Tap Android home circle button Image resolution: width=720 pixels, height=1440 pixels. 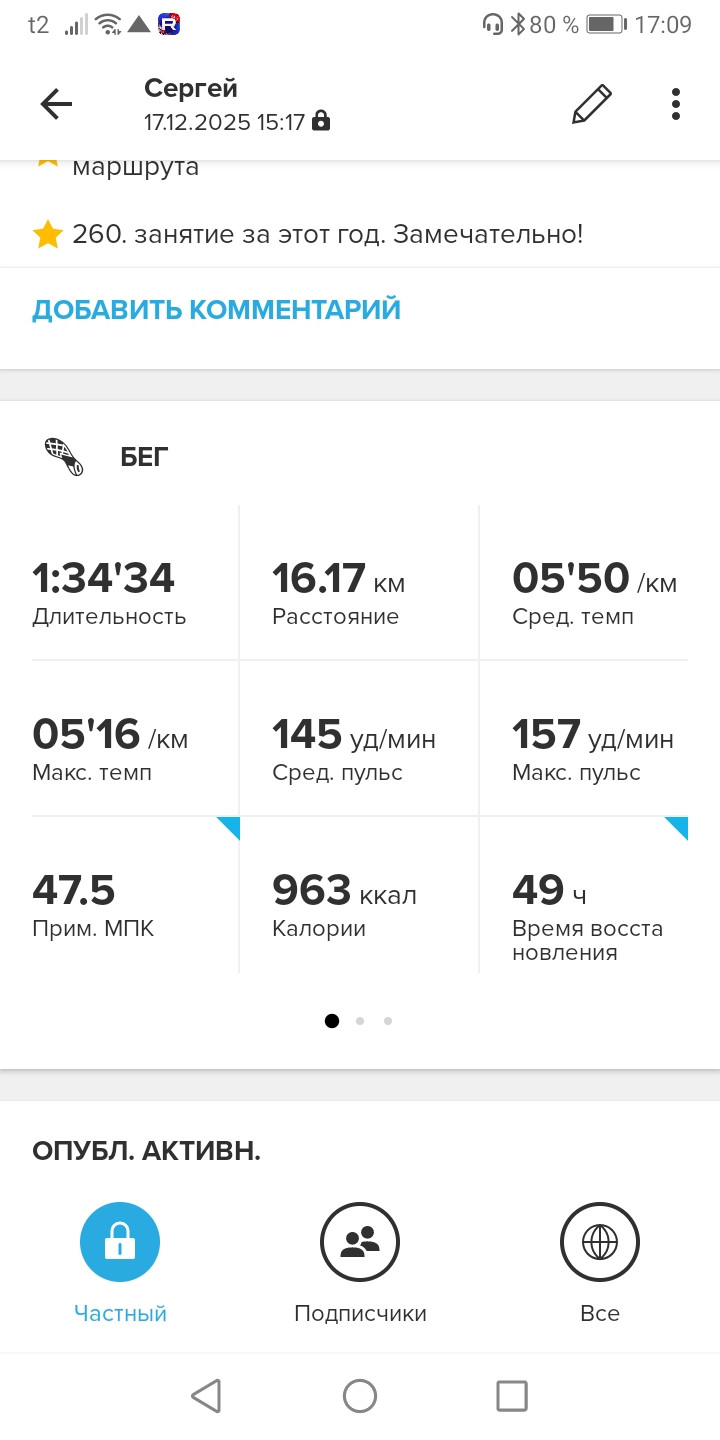360,1396
